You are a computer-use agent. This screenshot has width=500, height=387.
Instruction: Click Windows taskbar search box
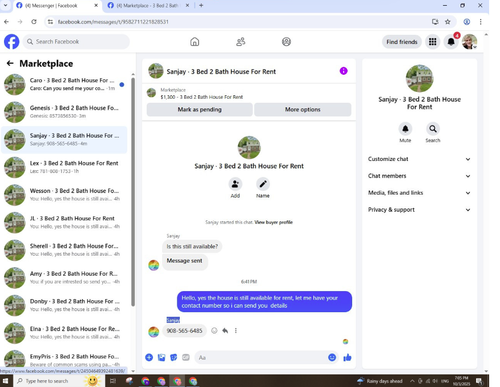[58, 381]
